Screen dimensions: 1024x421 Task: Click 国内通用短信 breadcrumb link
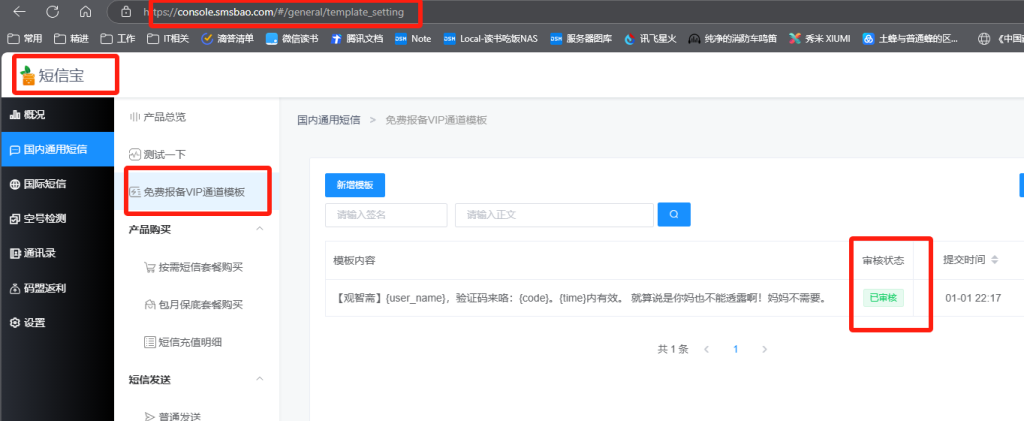(328, 120)
